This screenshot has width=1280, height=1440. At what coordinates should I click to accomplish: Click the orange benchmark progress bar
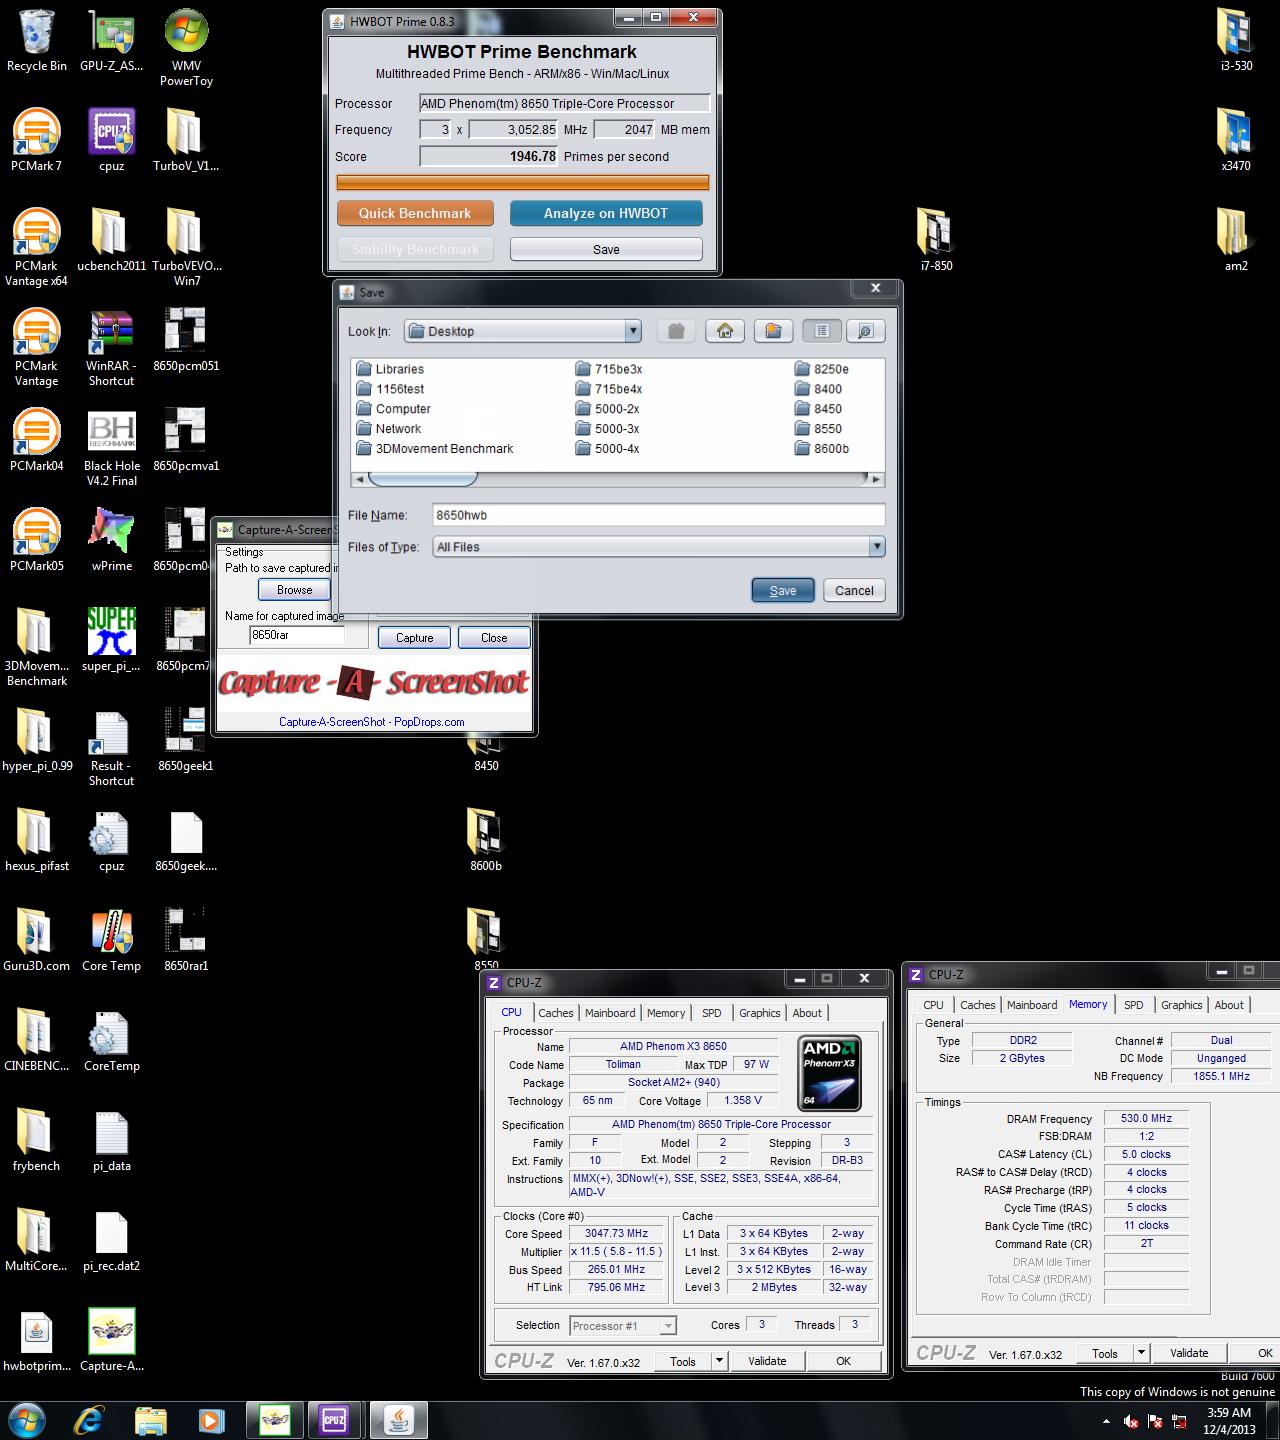[x=523, y=182]
